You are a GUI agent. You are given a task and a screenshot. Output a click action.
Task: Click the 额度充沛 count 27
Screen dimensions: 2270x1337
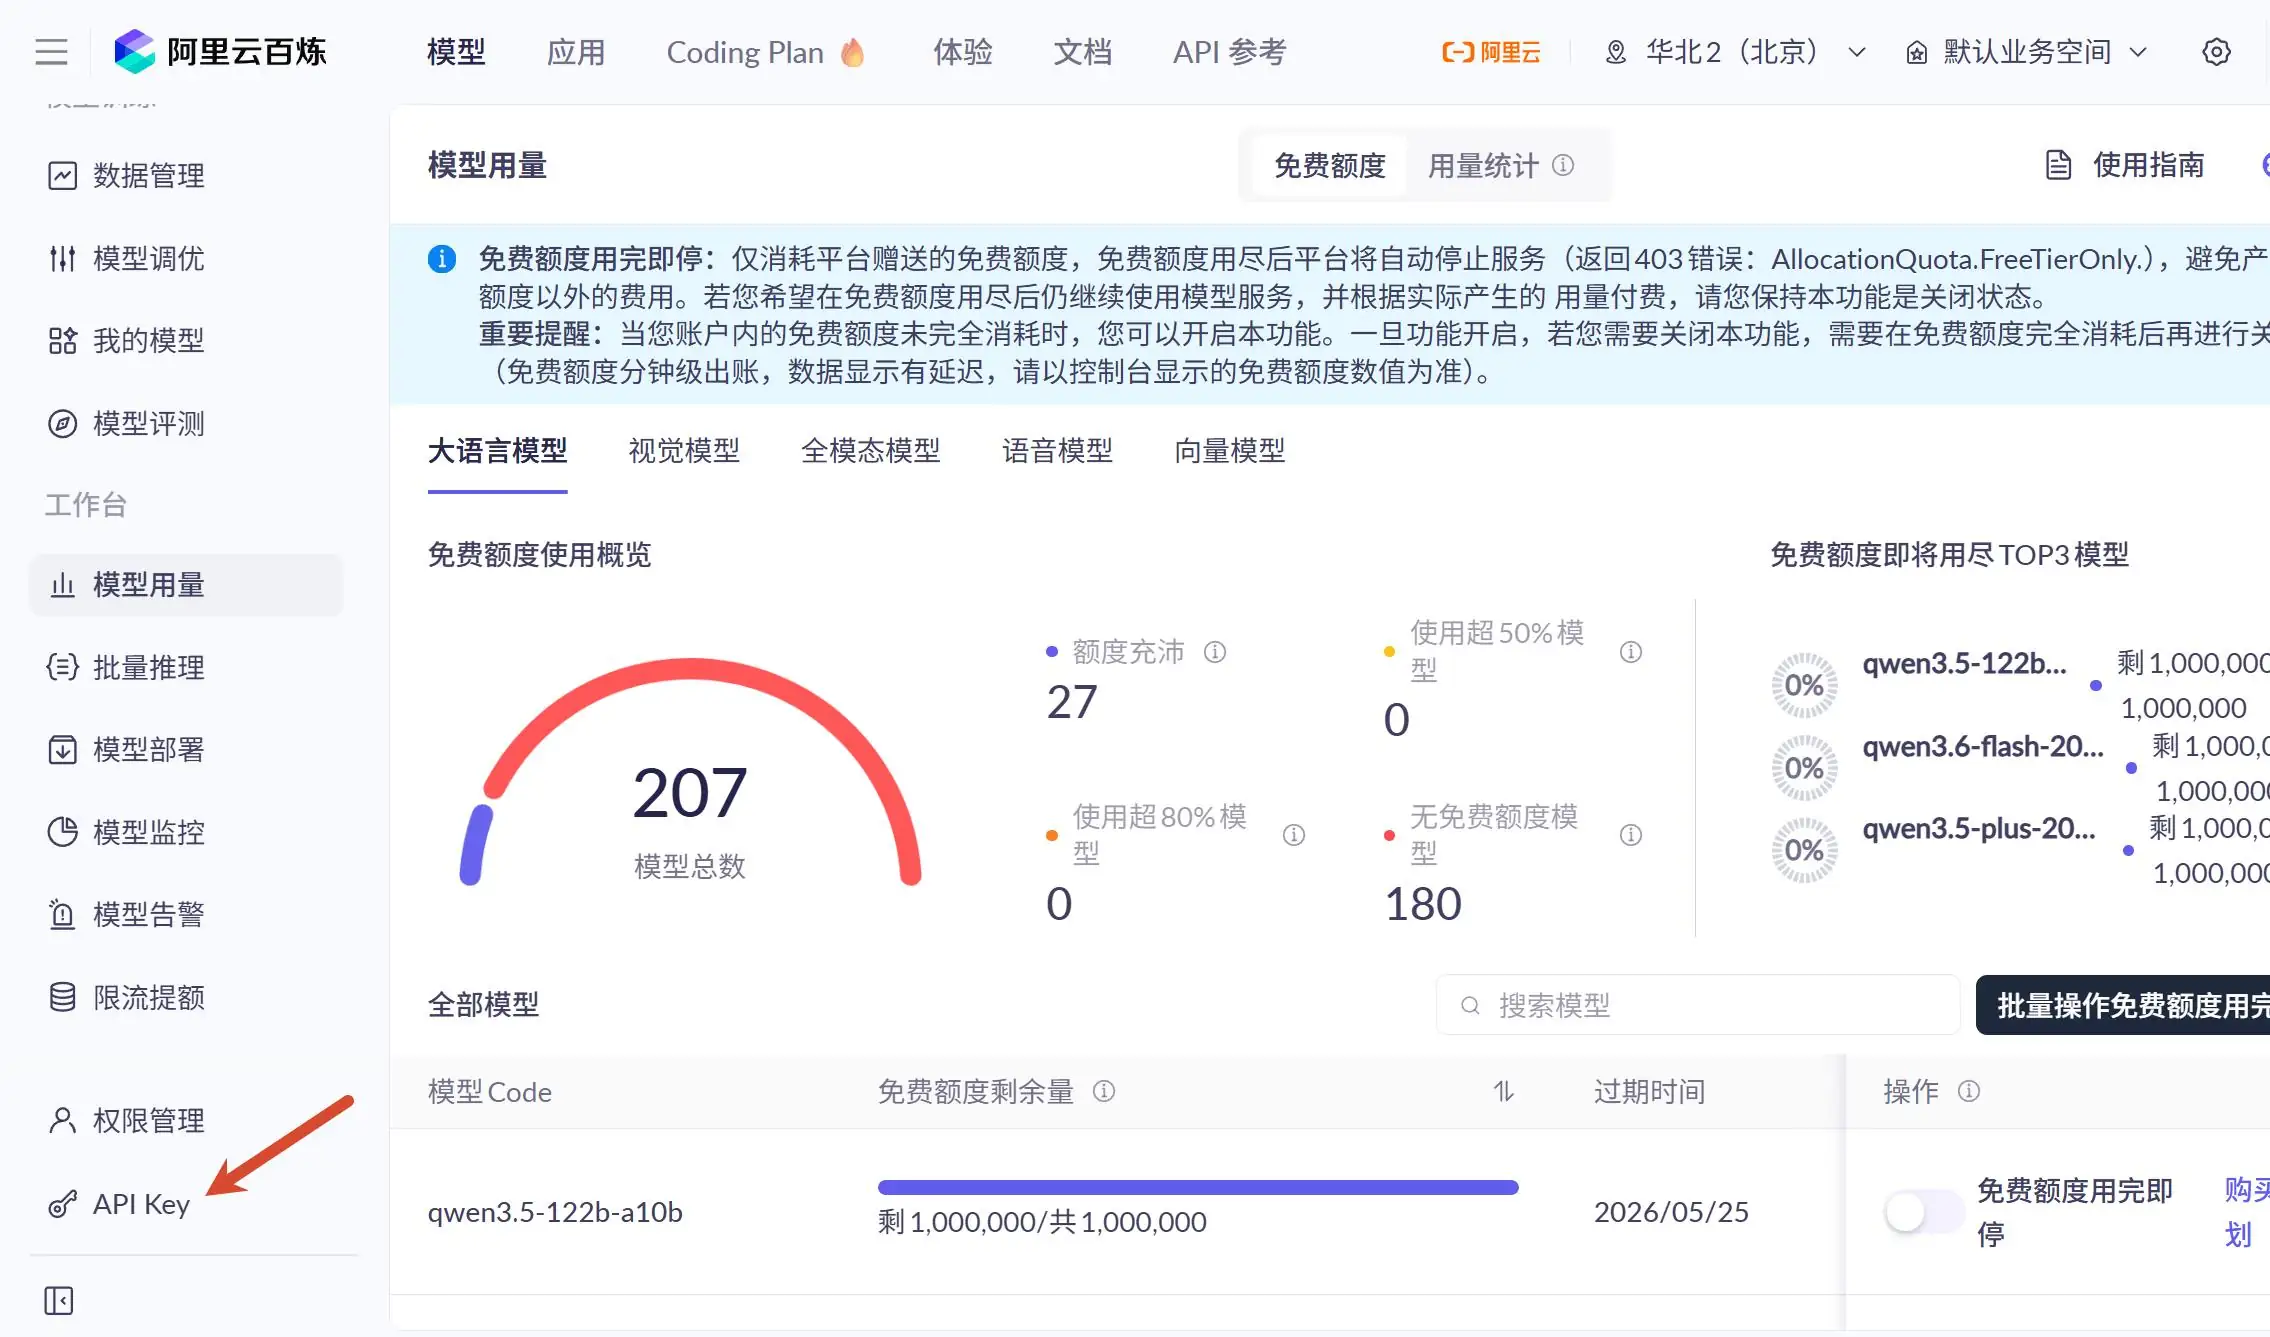[1072, 702]
